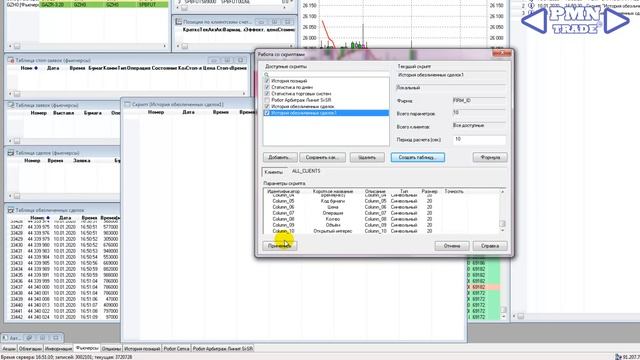The height and width of the screenshot is (360, 640).
Task: Toggle Статистика торговых систем checkbox
Action: coord(267,93)
